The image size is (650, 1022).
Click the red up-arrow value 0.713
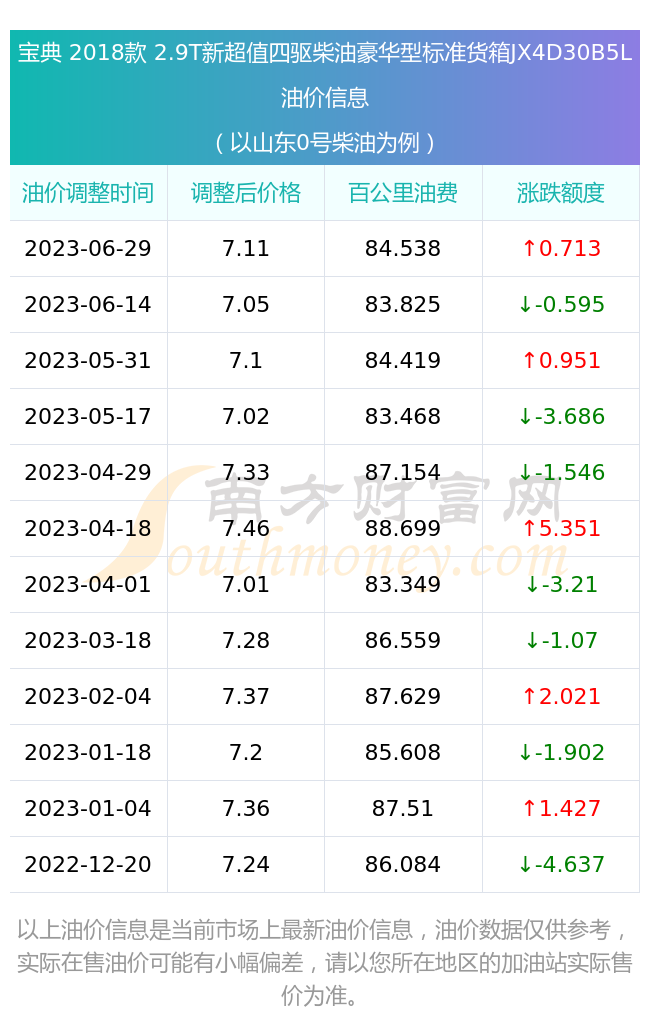click(x=561, y=248)
